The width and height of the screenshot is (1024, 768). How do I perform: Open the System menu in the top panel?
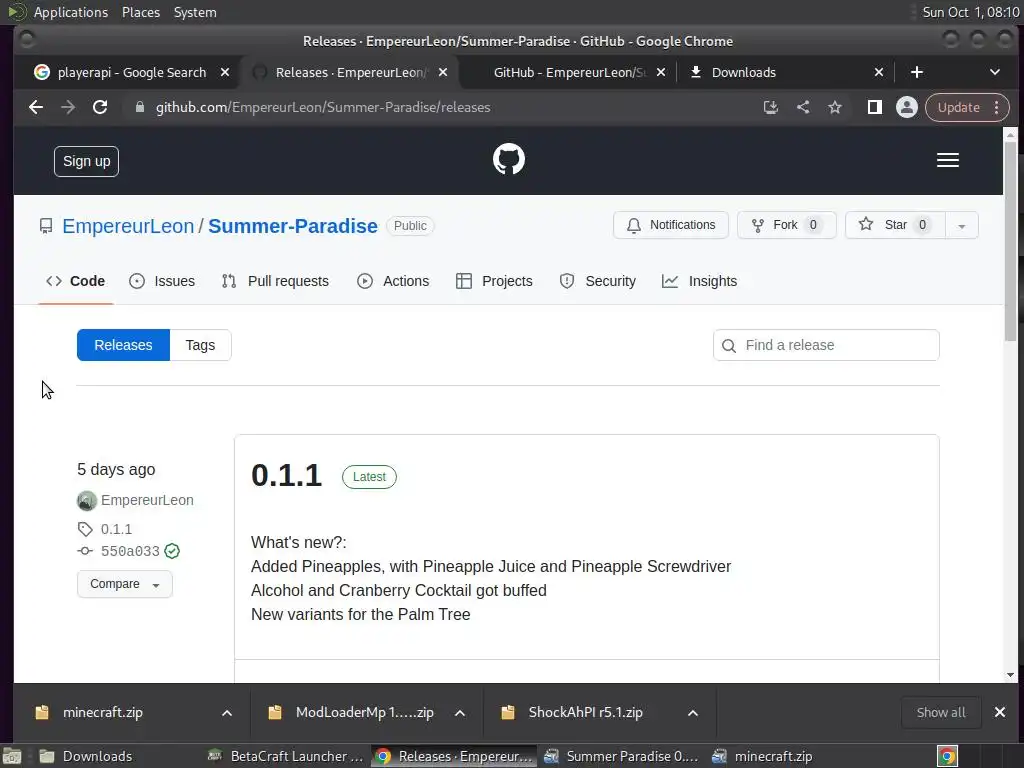click(x=195, y=12)
